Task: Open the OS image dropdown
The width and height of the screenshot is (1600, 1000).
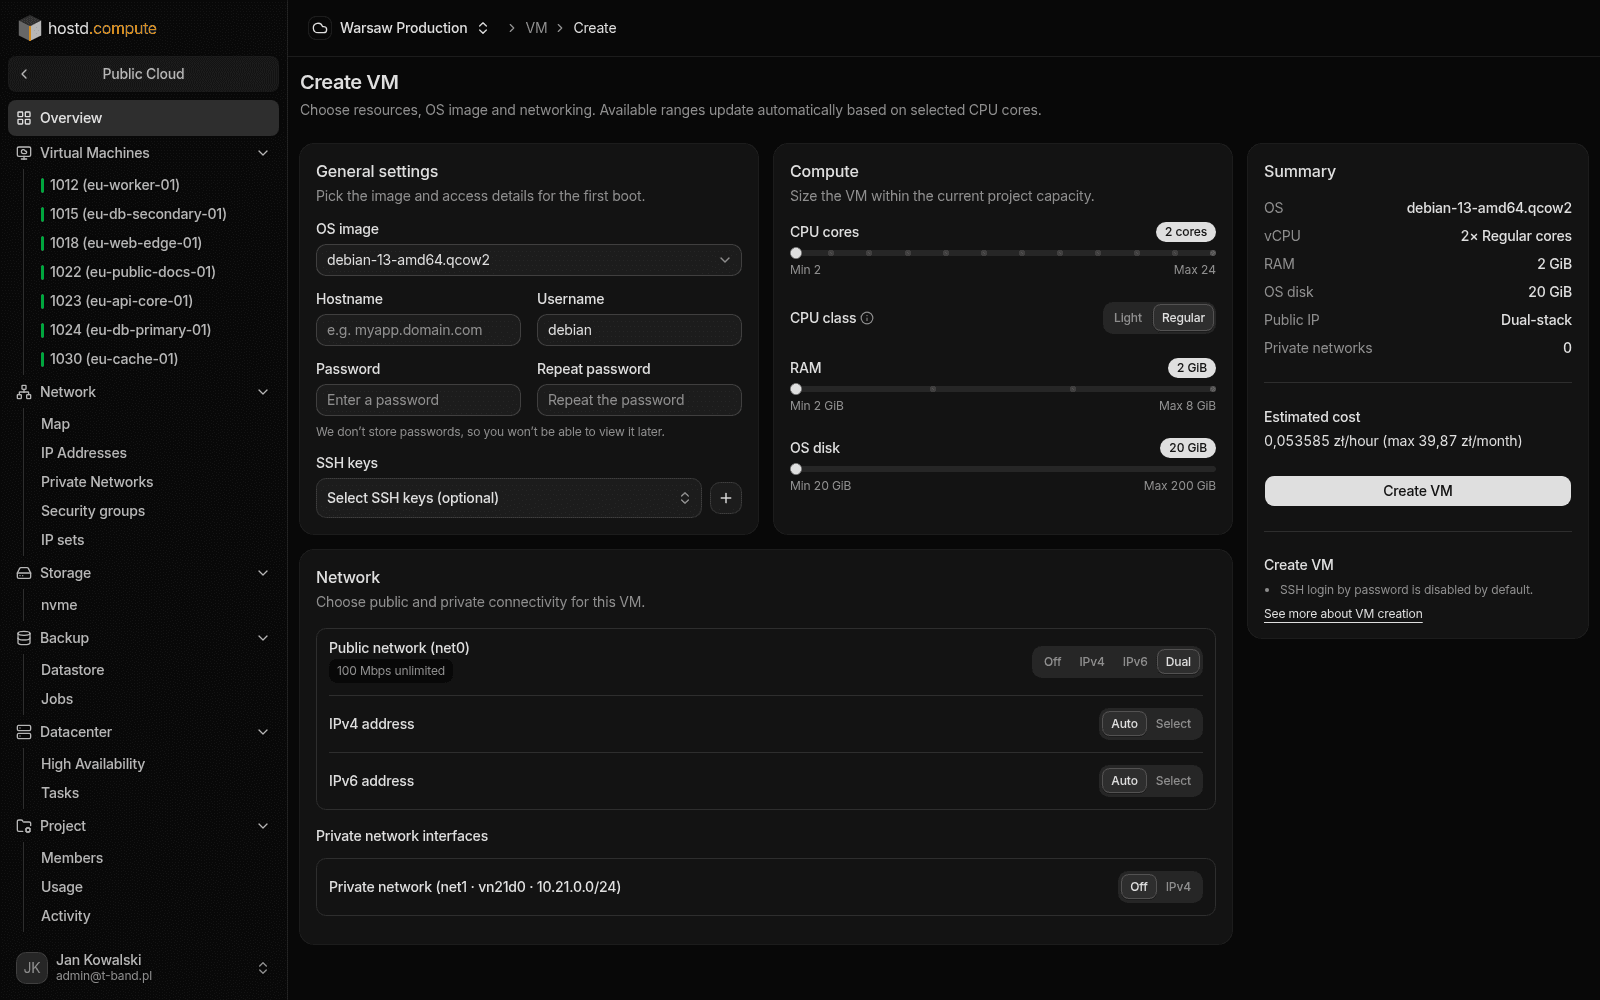Action: 529,260
